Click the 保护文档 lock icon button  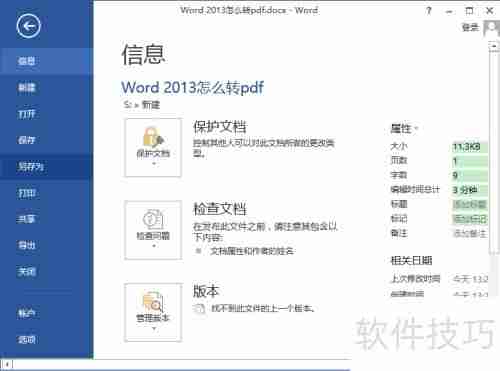[x=153, y=147]
